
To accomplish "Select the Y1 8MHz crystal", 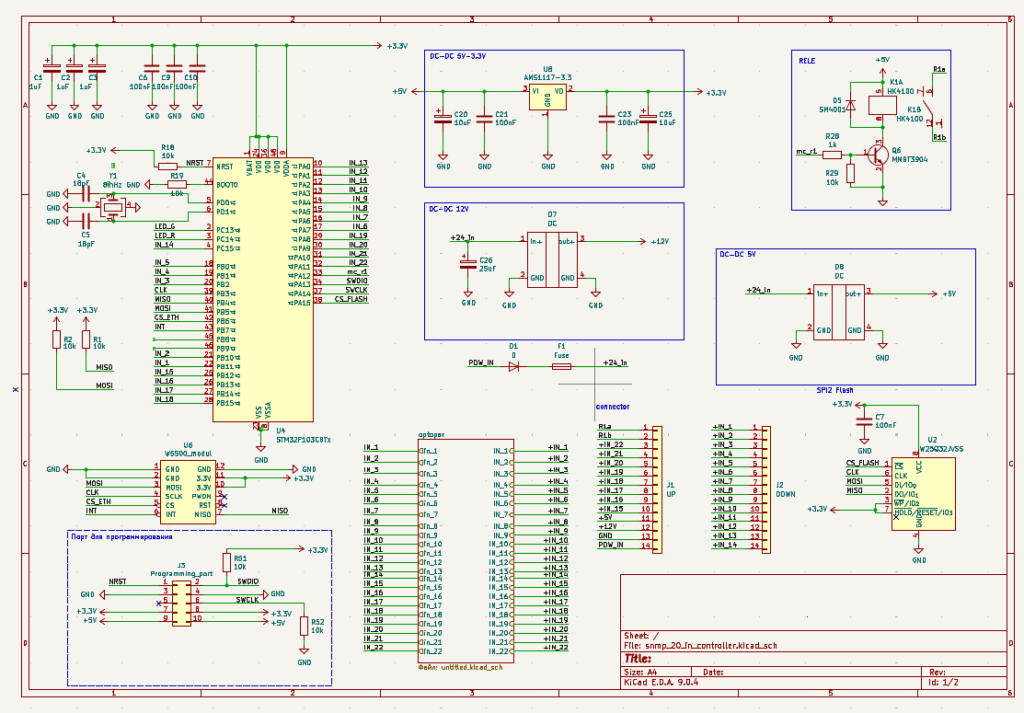I will pyautogui.click(x=109, y=206).
